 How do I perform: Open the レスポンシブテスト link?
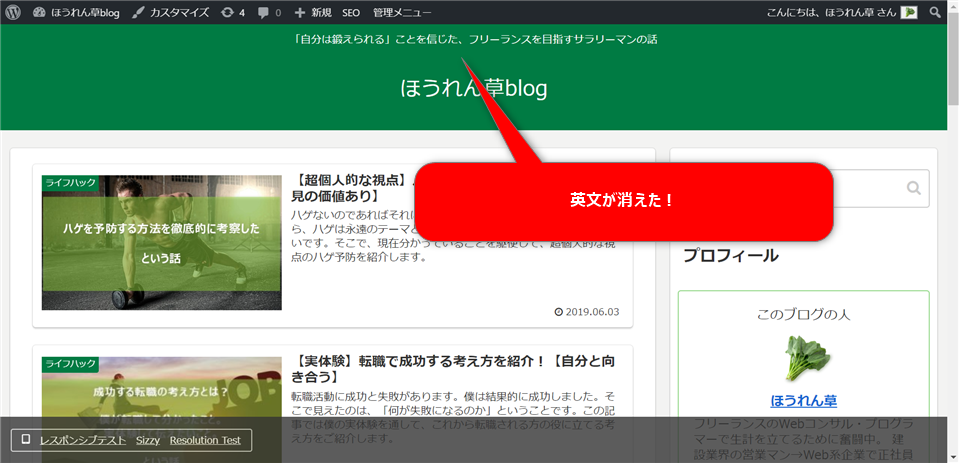pyautogui.click(x=83, y=440)
